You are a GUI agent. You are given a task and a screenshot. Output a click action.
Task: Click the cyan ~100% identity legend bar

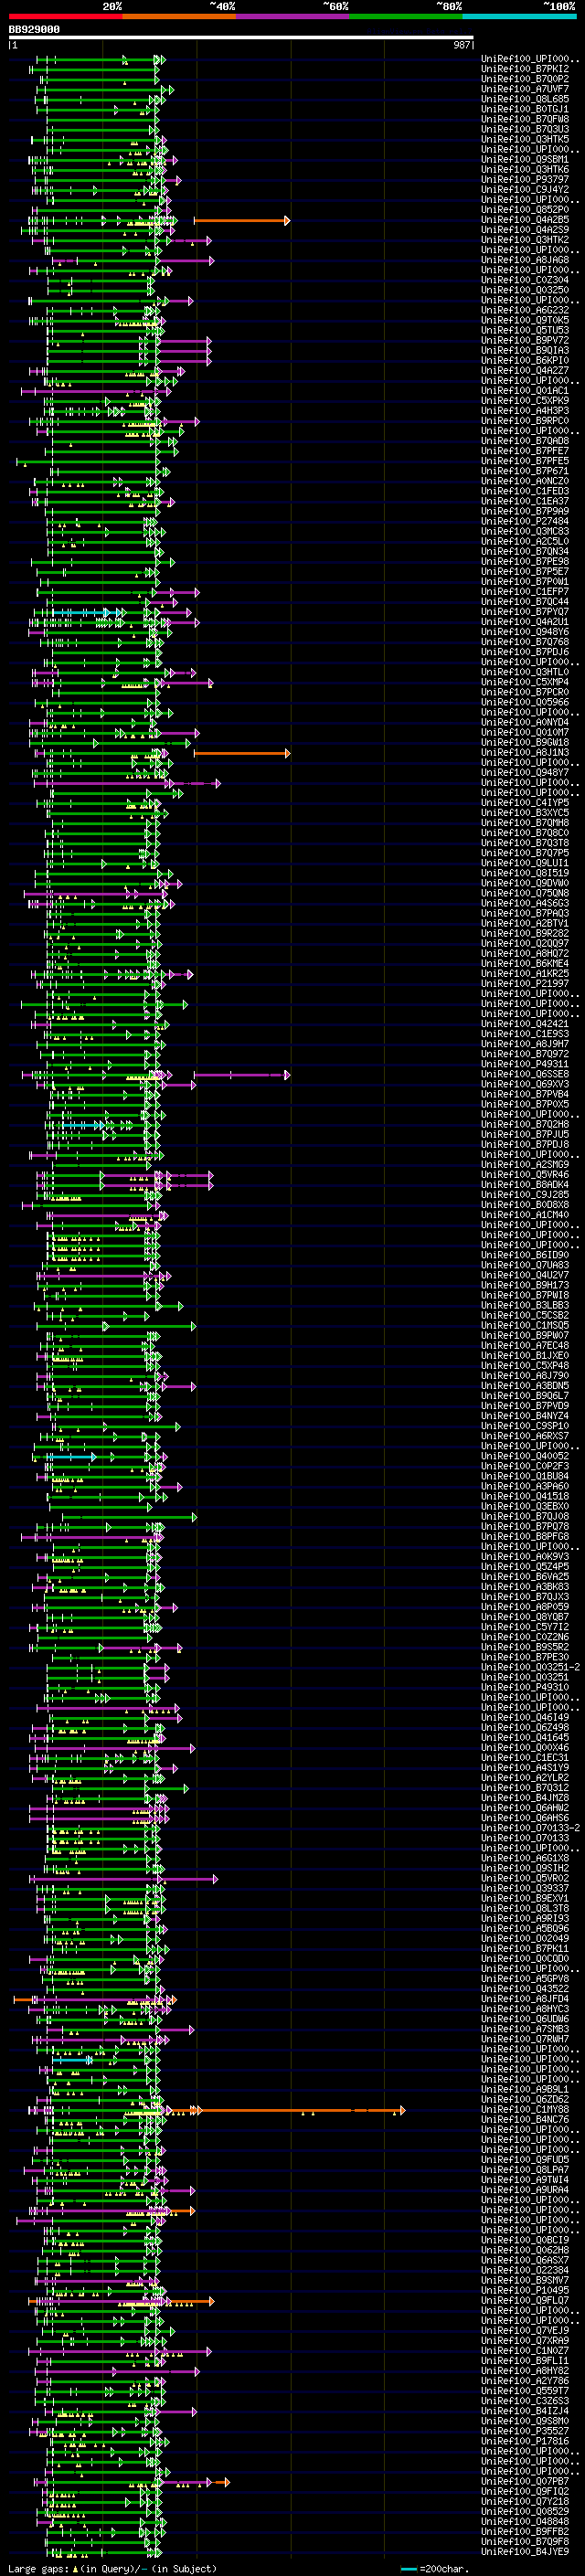coord(520,16)
